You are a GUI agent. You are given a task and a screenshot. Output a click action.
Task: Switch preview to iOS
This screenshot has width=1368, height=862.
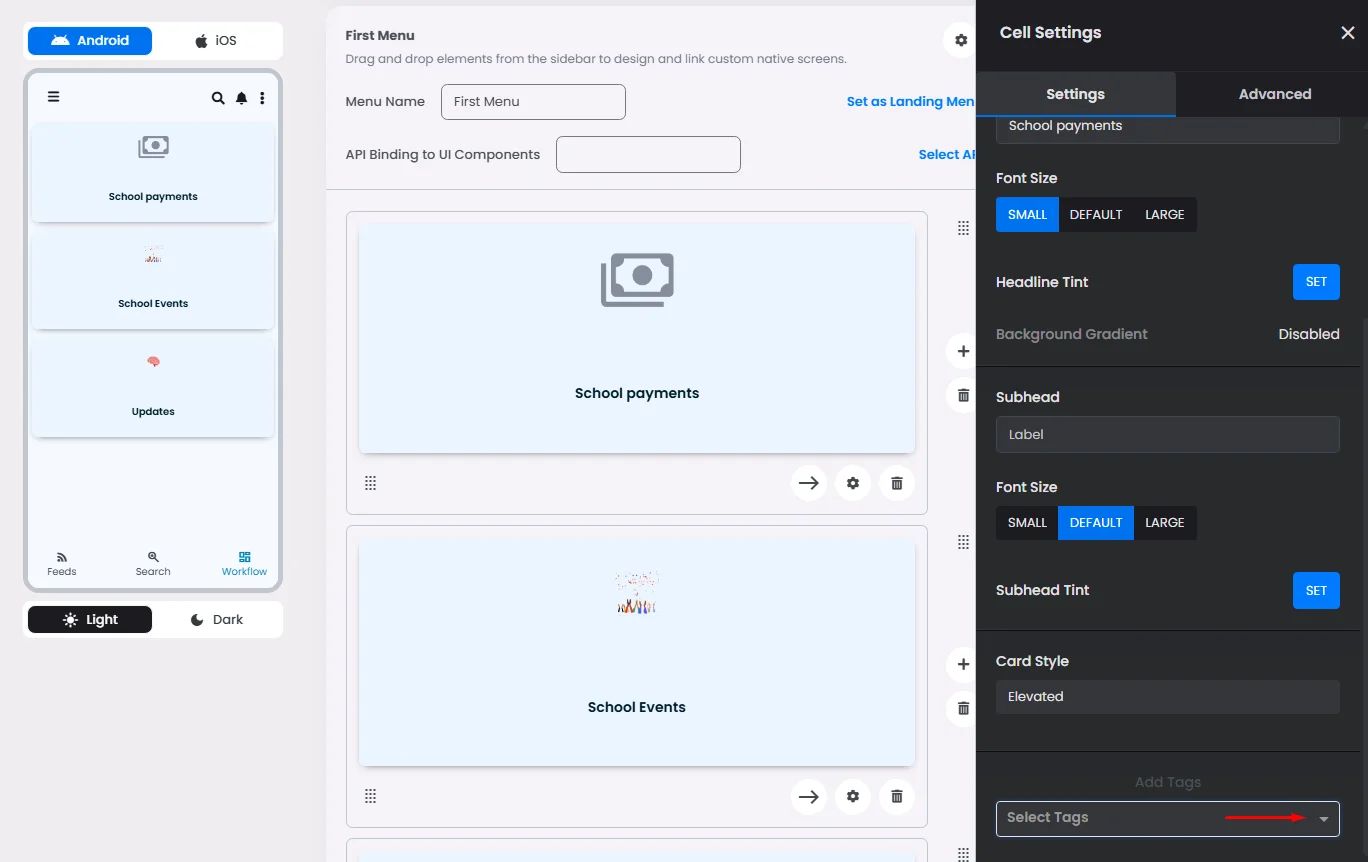click(x=216, y=41)
